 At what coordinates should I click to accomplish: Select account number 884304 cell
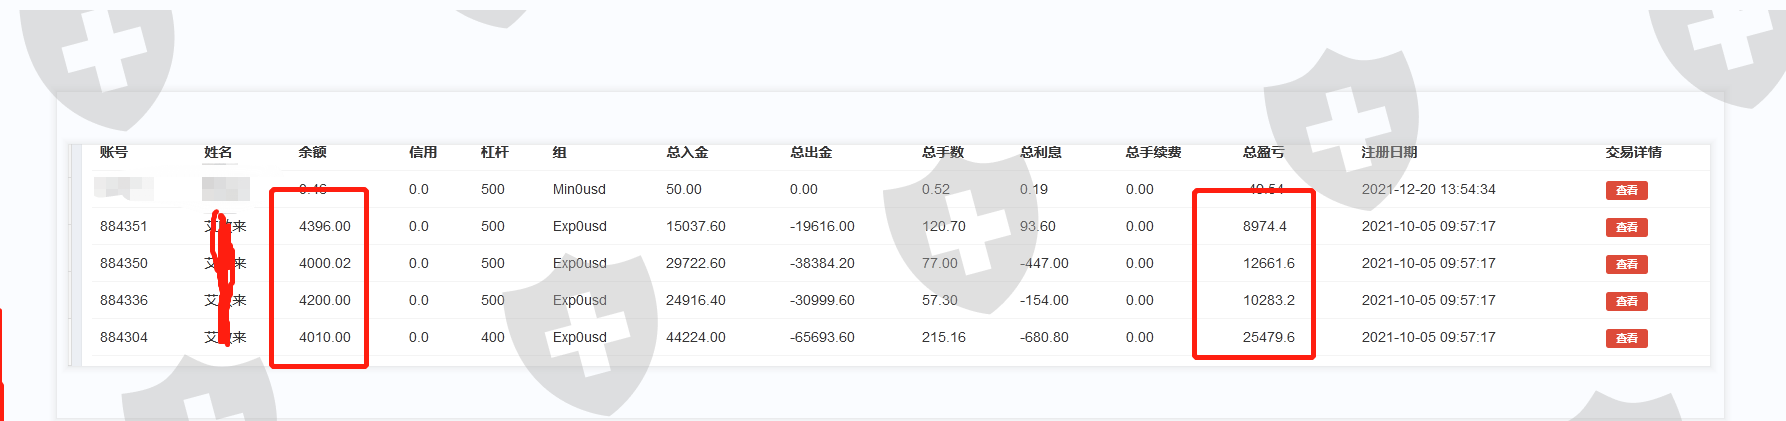pos(124,338)
